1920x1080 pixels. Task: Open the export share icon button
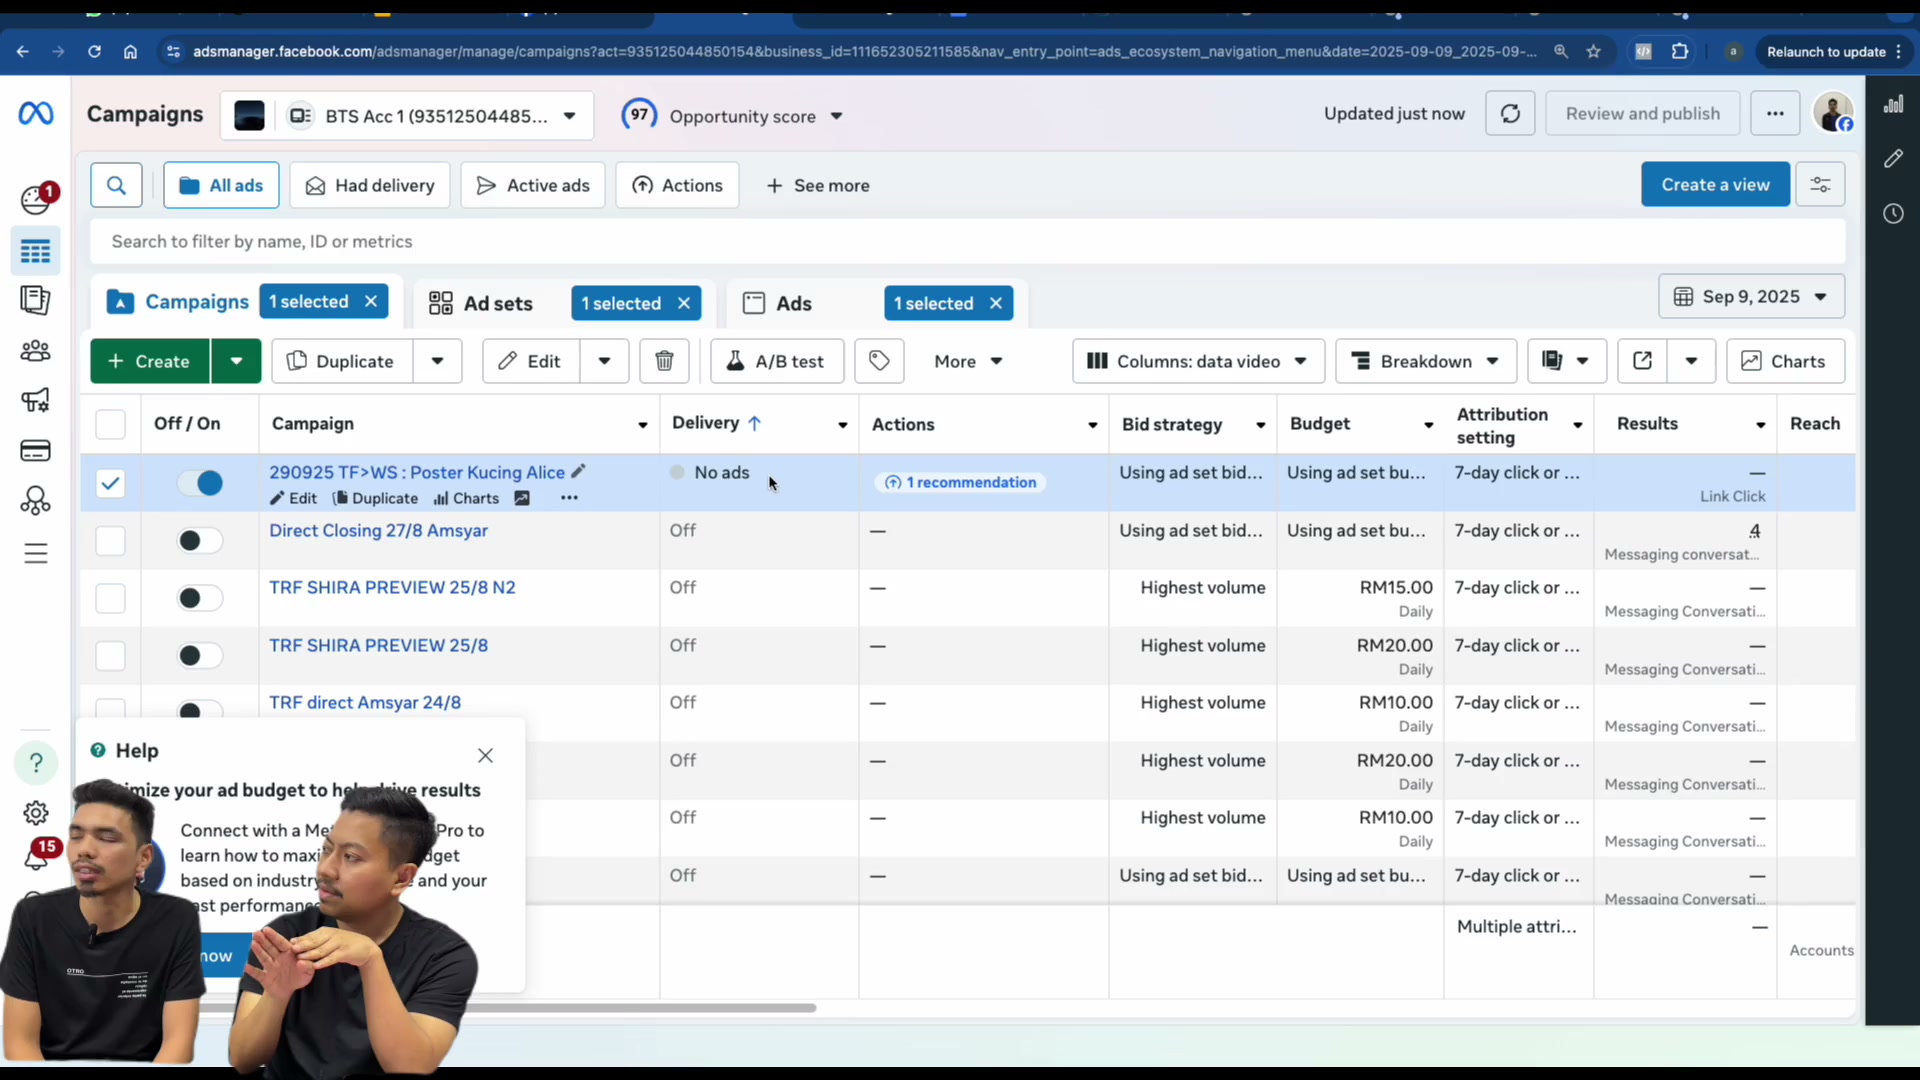pyautogui.click(x=1642, y=361)
